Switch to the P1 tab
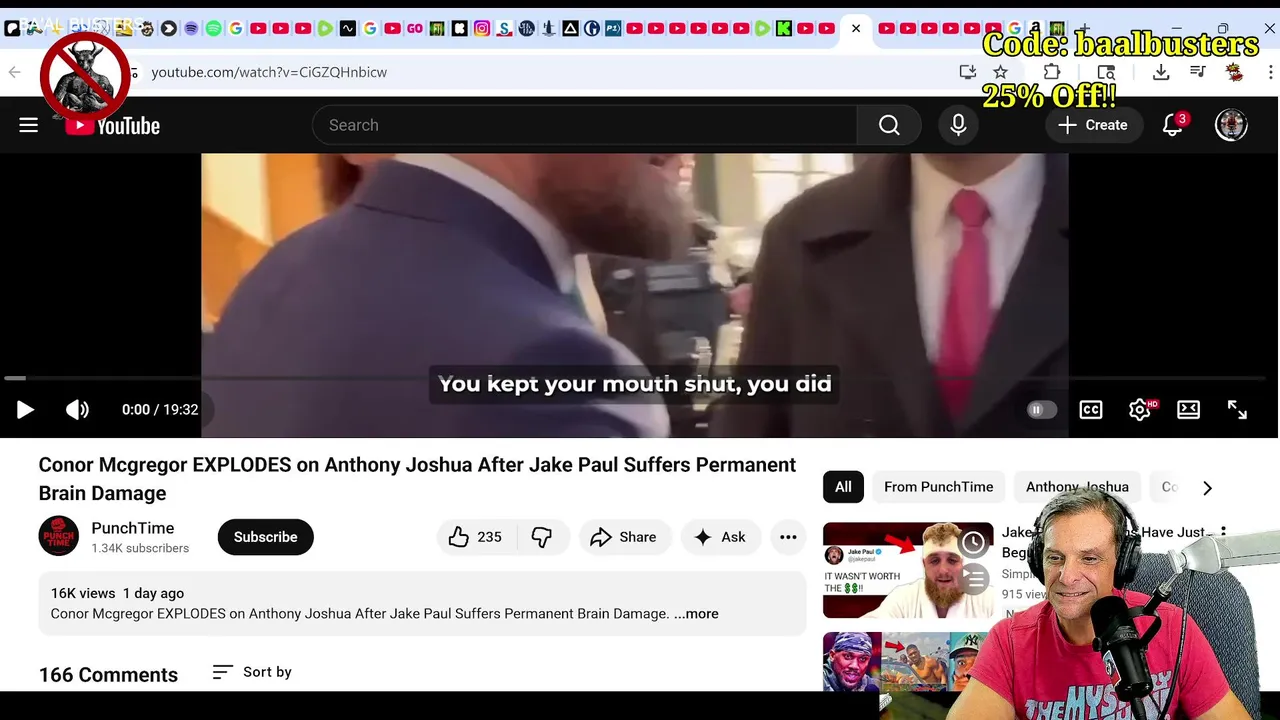Viewport: 1280px width, 720px height. [x=613, y=29]
